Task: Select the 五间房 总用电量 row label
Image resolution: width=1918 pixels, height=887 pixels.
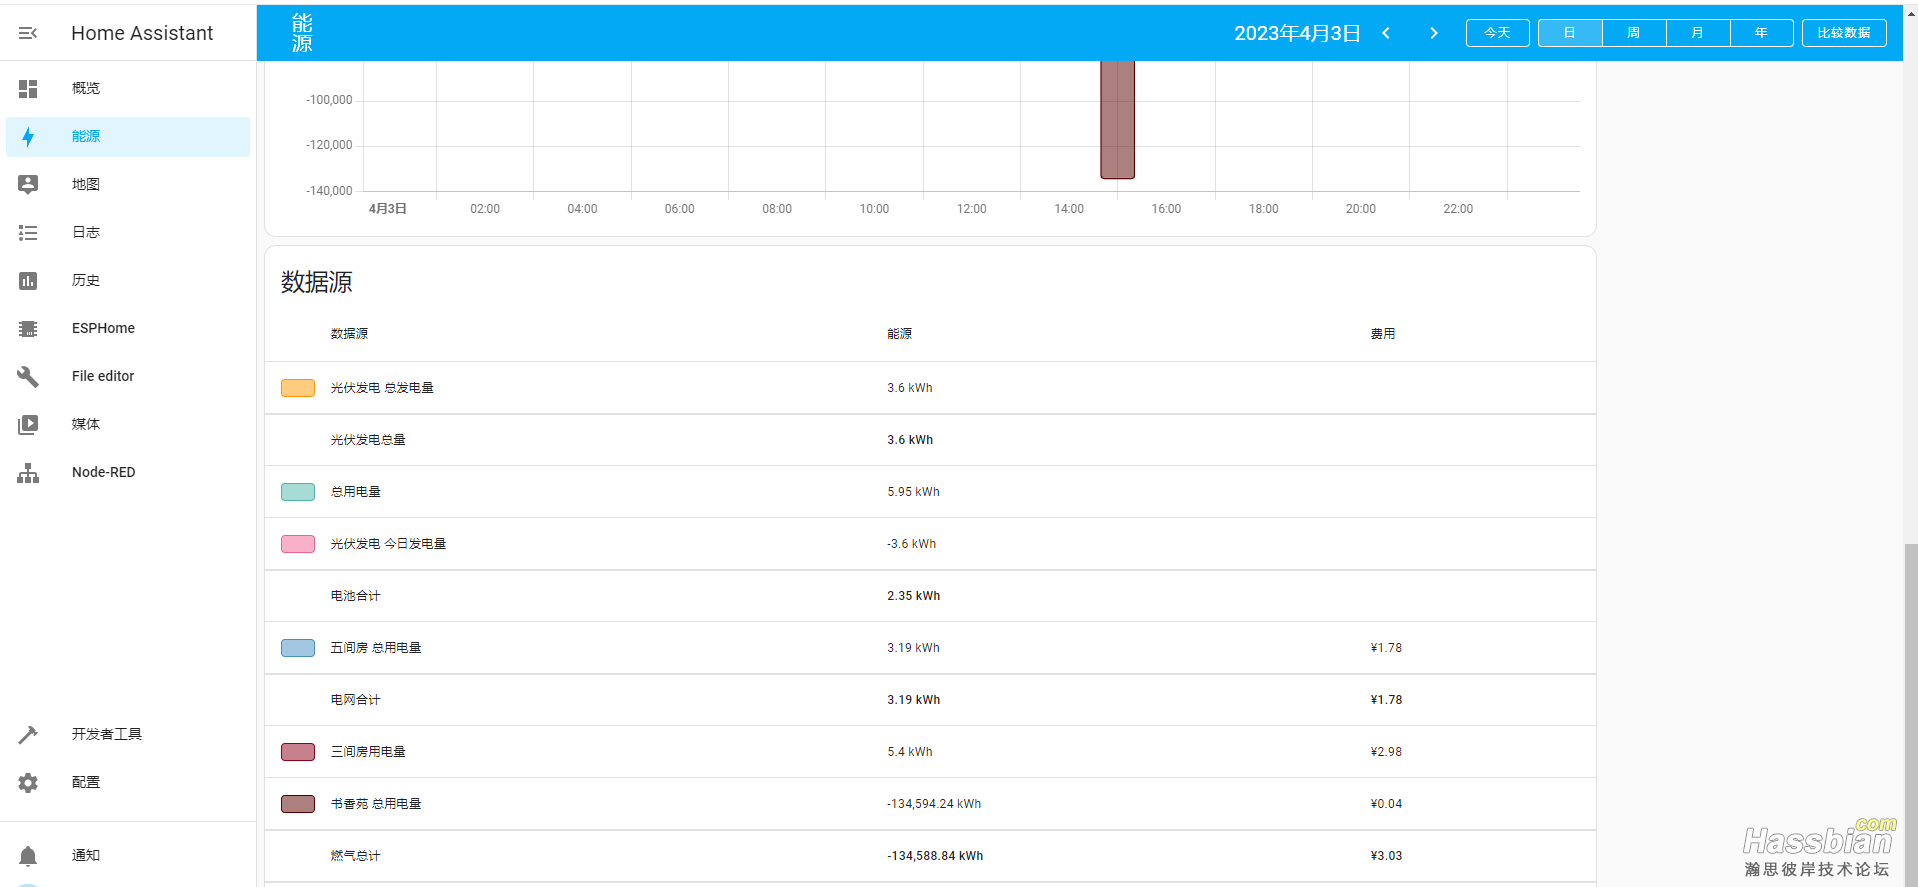Action: pos(376,648)
